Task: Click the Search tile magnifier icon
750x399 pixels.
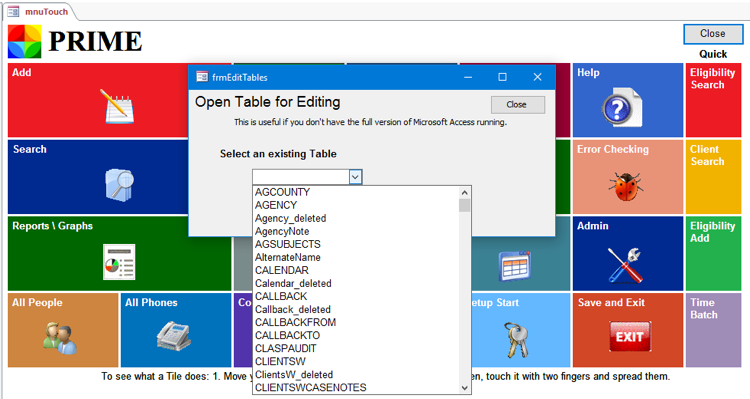Action: (119, 184)
